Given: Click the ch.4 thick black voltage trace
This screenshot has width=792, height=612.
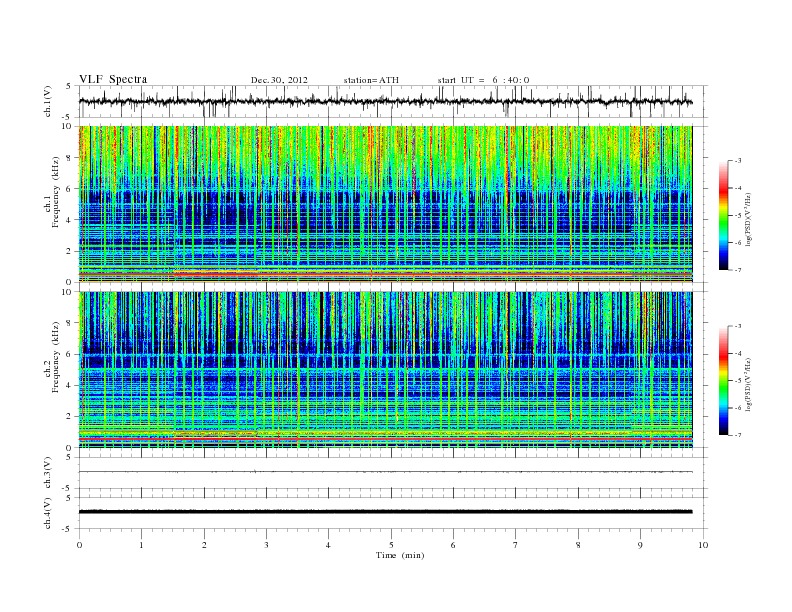Looking at the screenshot, I should (x=385, y=512).
